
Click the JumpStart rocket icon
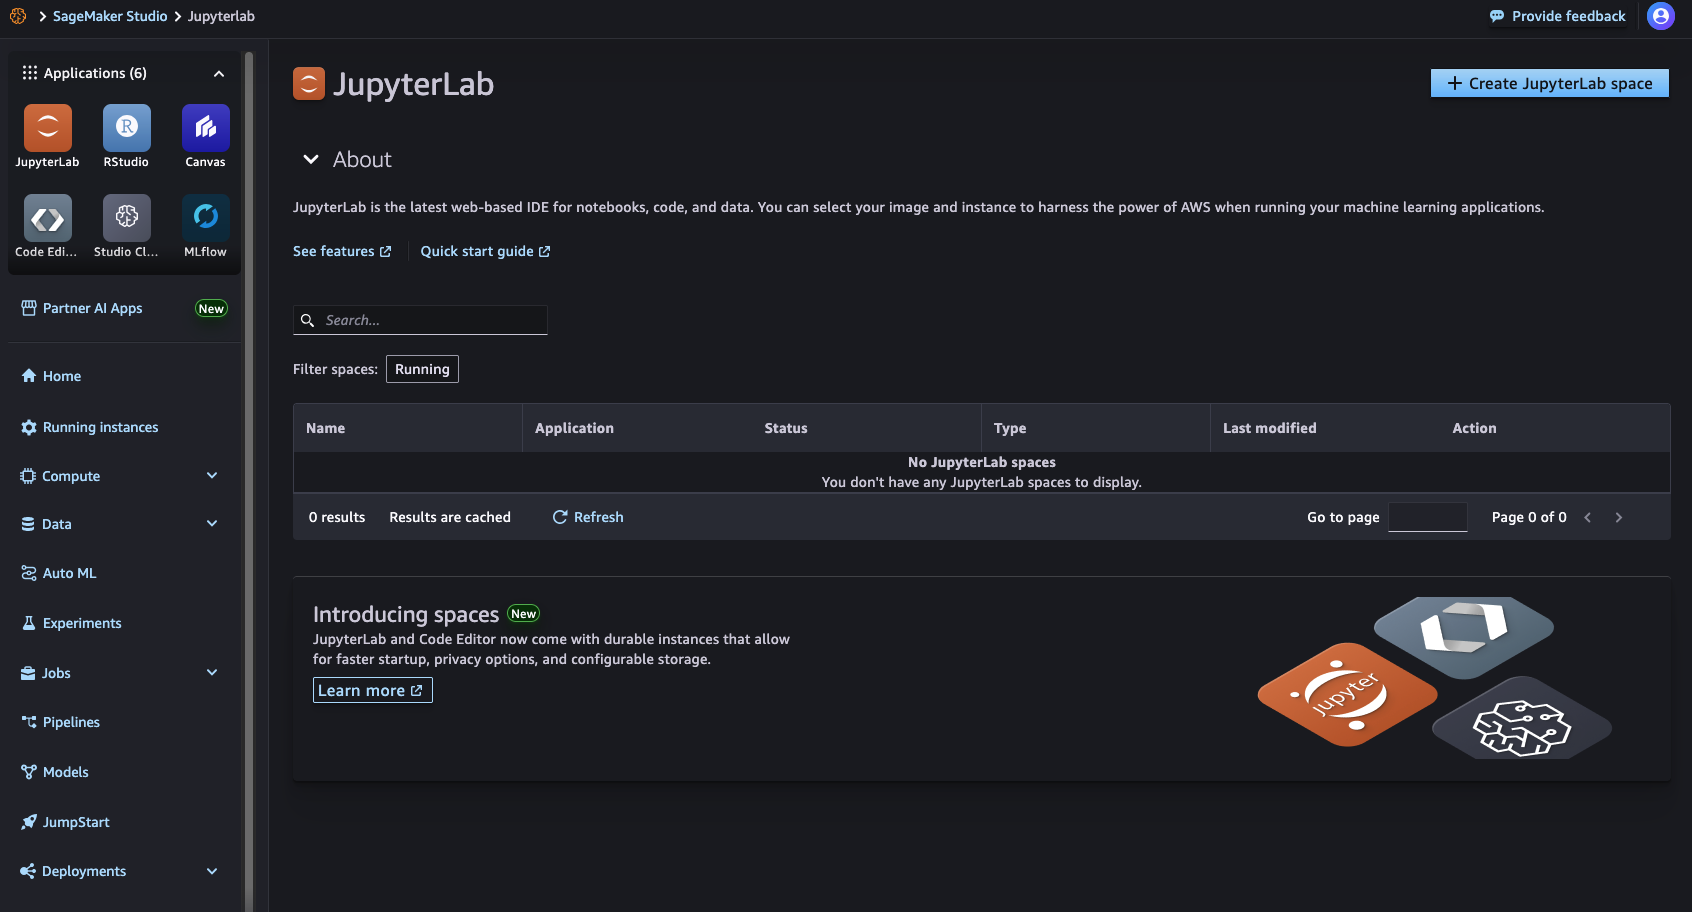29,822
